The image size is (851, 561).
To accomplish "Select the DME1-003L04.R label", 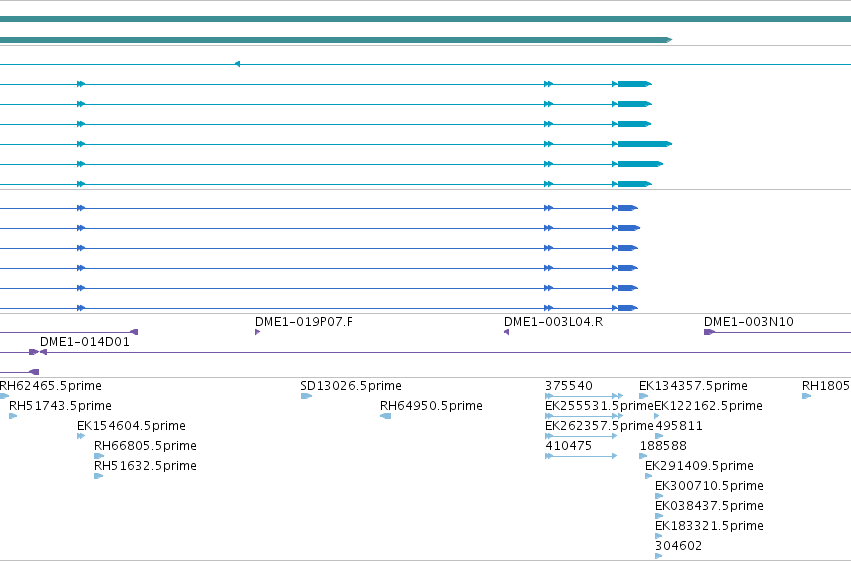I will pyautogui.click(x=553, y=322).
